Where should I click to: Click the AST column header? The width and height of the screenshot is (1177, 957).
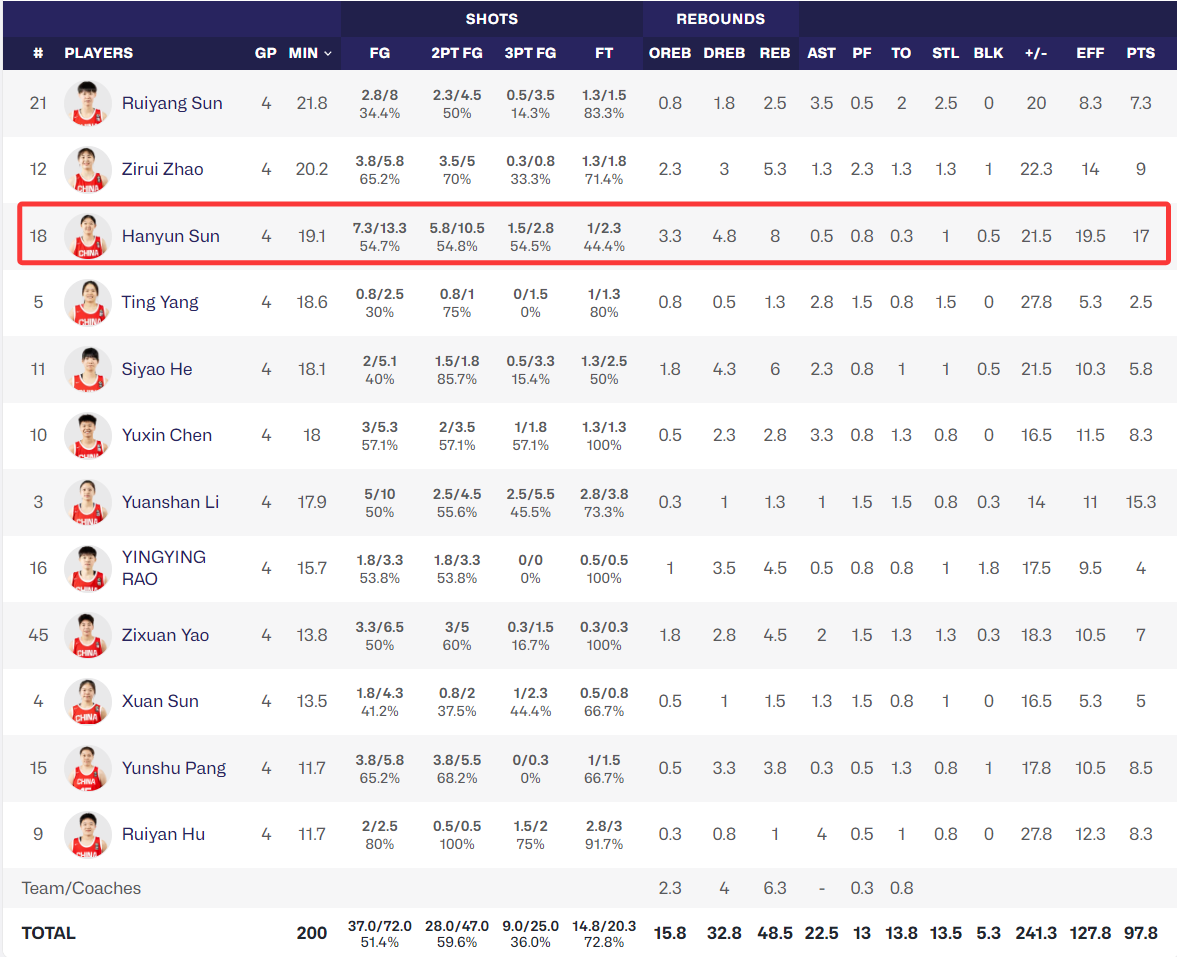[821, 53]
